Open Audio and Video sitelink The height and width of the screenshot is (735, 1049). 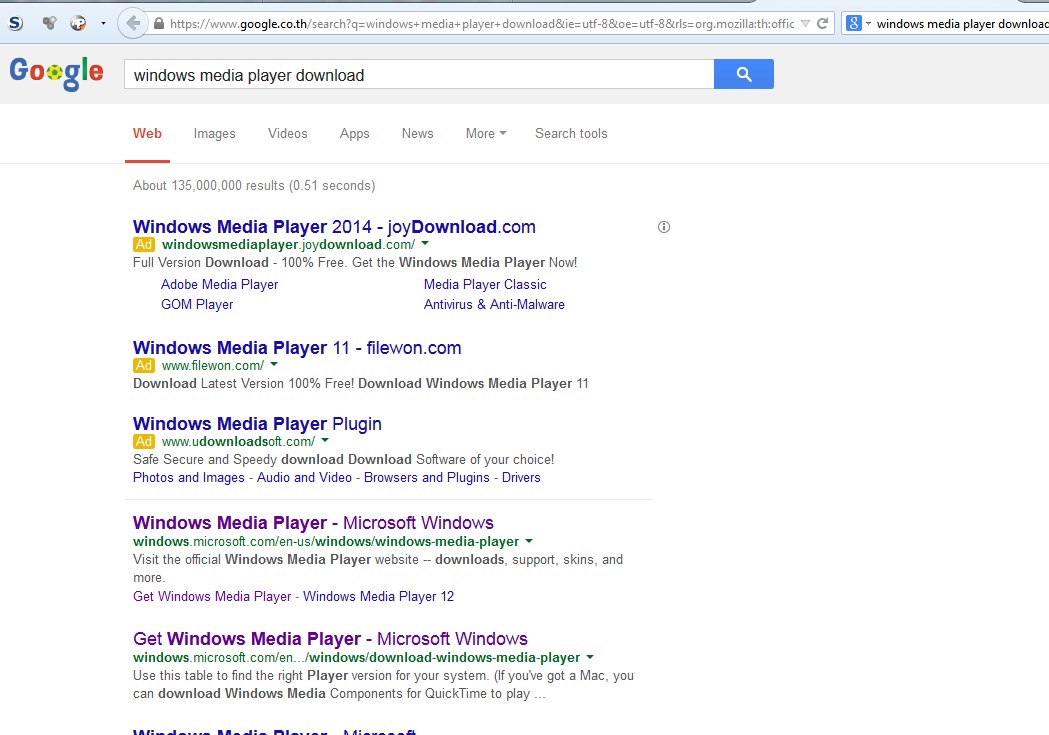point(304,478)
